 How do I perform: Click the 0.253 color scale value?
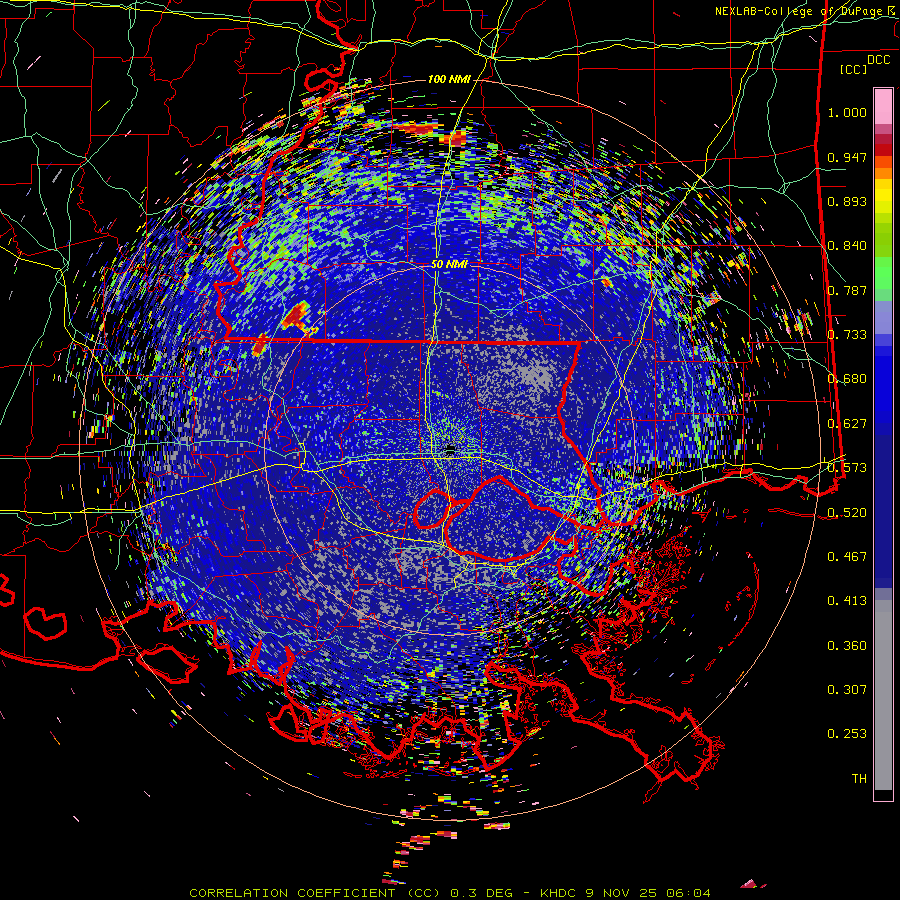[847, 734]
